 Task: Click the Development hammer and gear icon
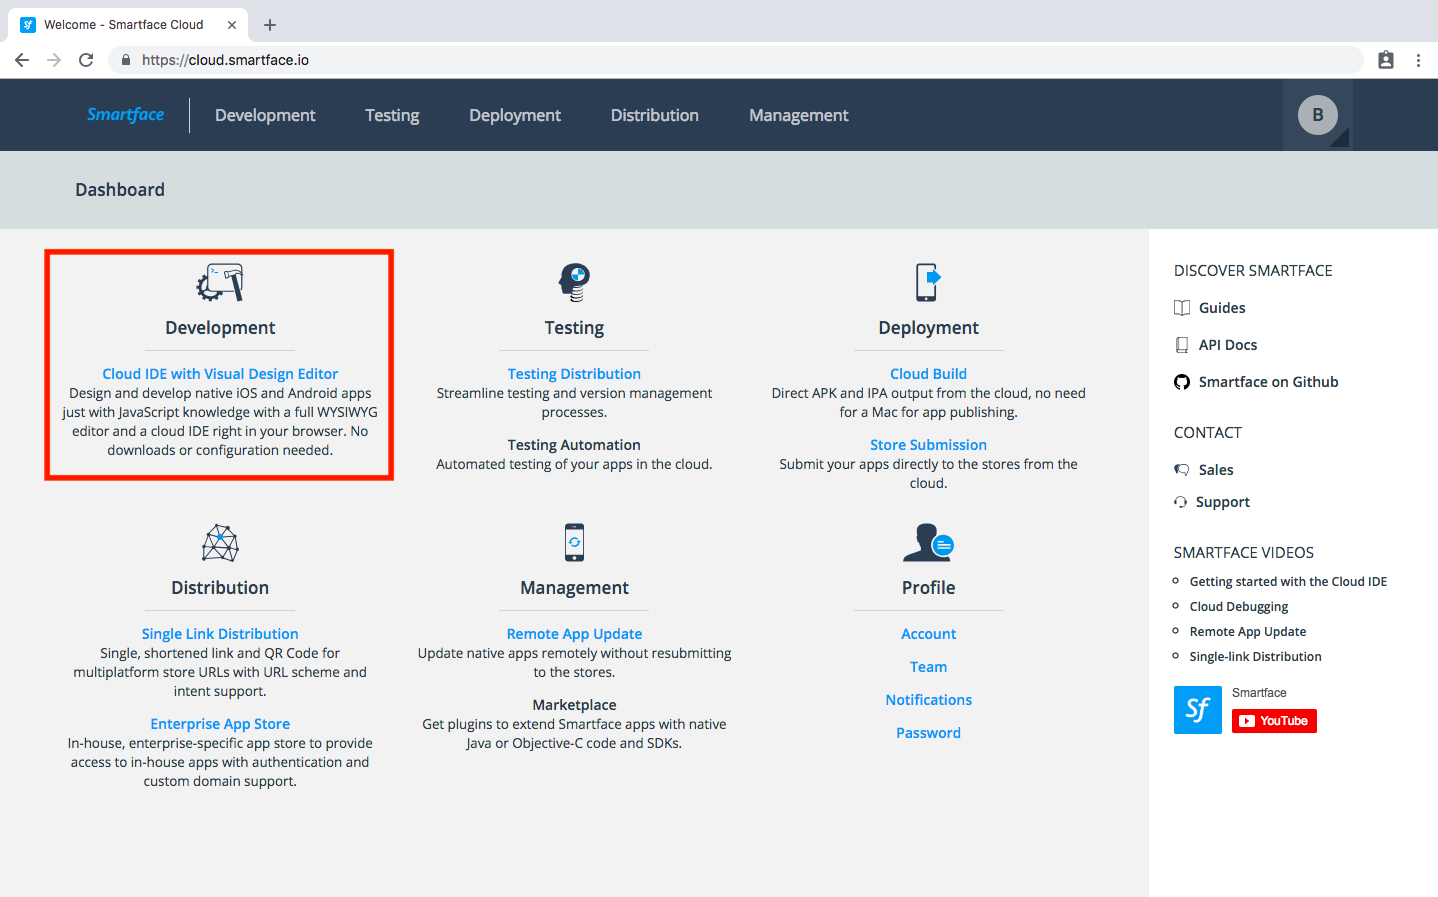pos(220,283)
